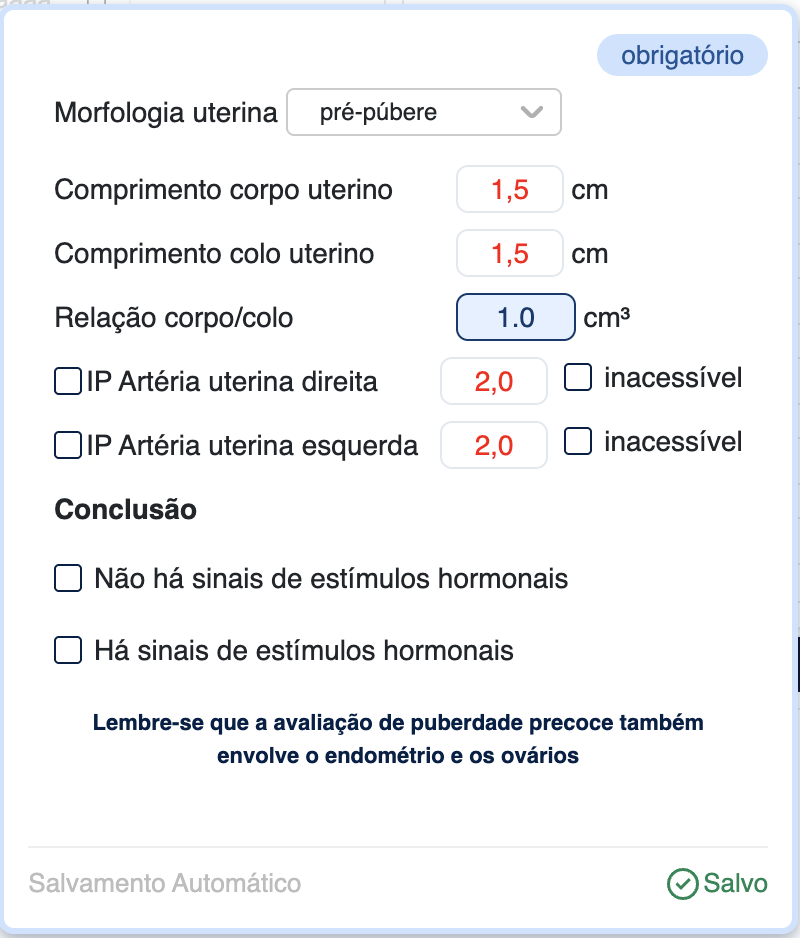Open the Morfologia uterina dropdown

(423, 112)
